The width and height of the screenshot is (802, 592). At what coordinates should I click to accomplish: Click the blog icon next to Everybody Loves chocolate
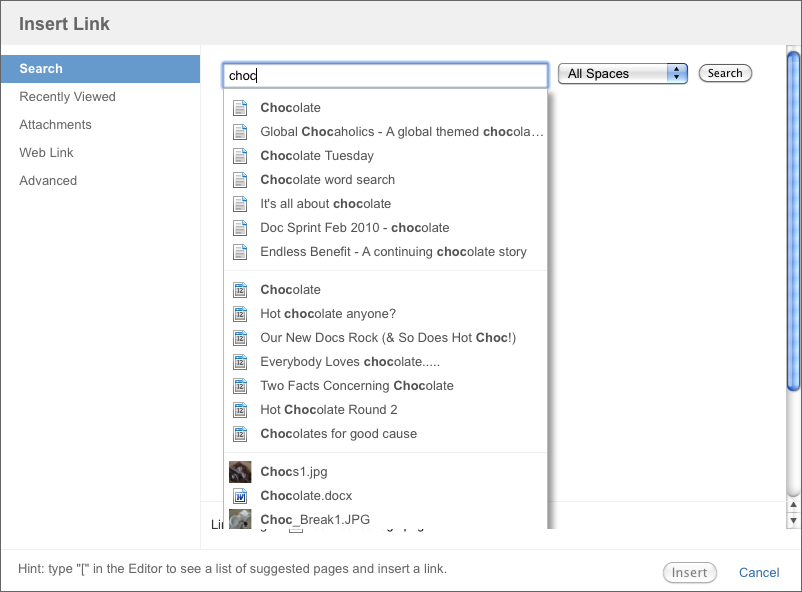pyautogui.click(x=240, y=362)
